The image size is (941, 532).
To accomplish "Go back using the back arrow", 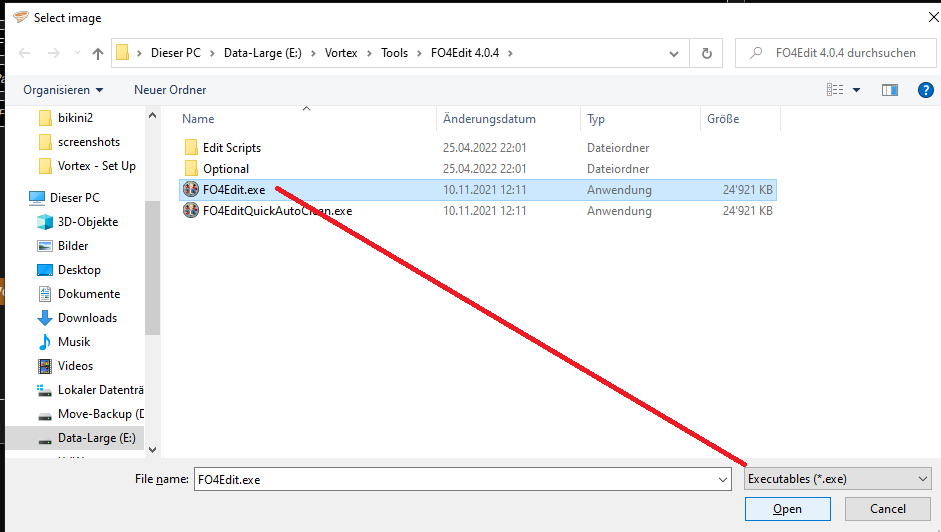I will click(x=25, y=53).
